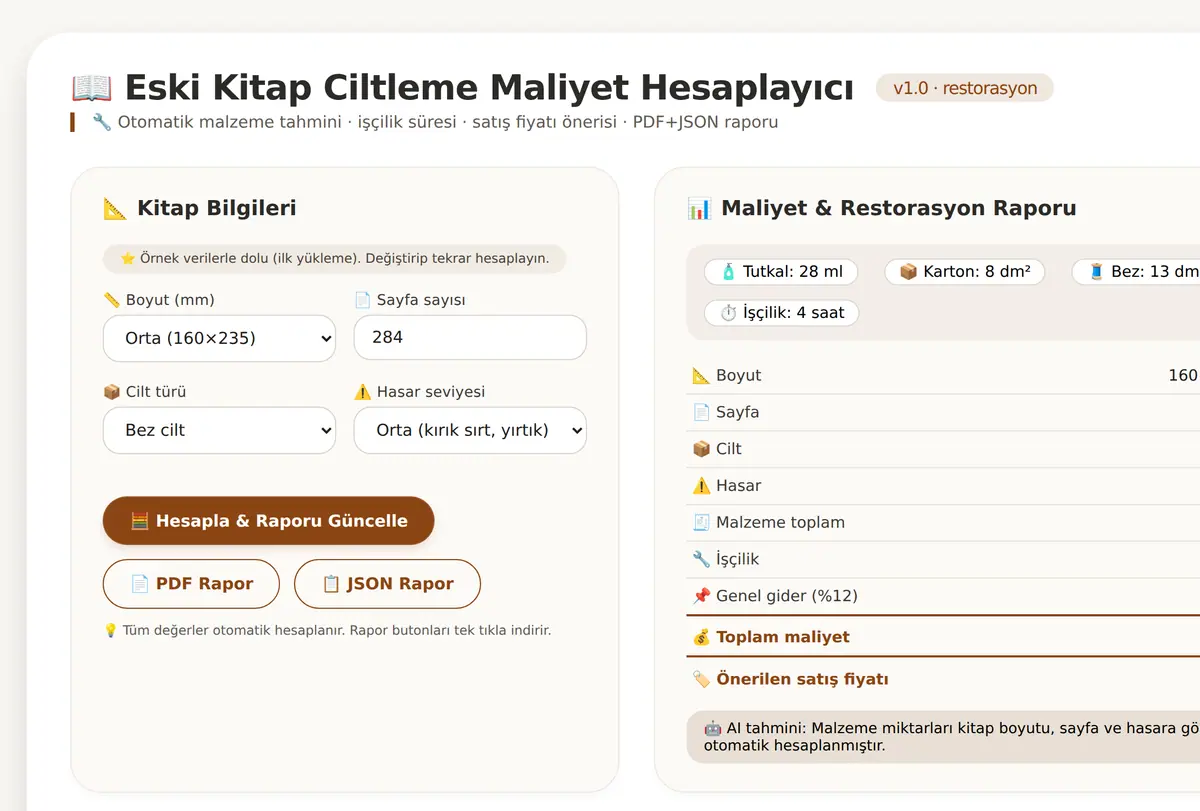Viewport: 1200px width, 811px height.
Task: Click the receipt icon in Malzeme toplam row
Action: point(701,522)
